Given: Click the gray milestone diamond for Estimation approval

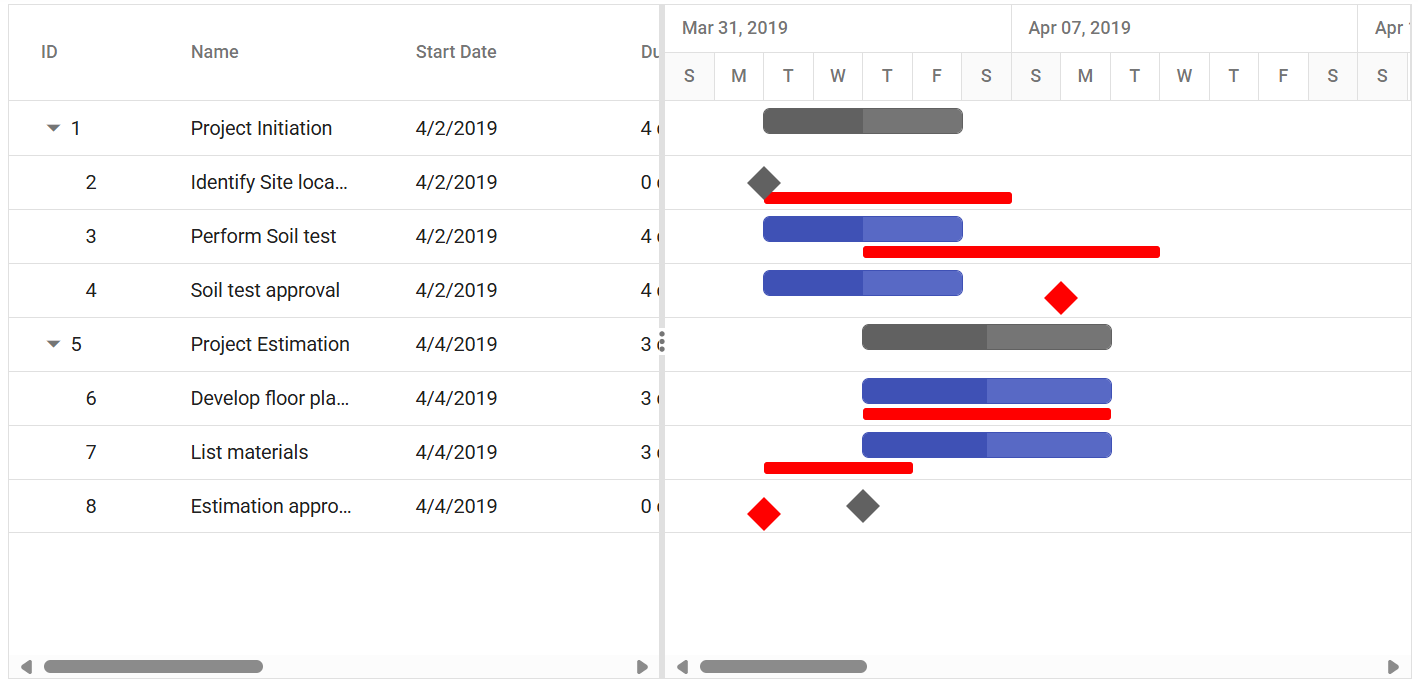Looking at the screenshot, I should 863,506.
